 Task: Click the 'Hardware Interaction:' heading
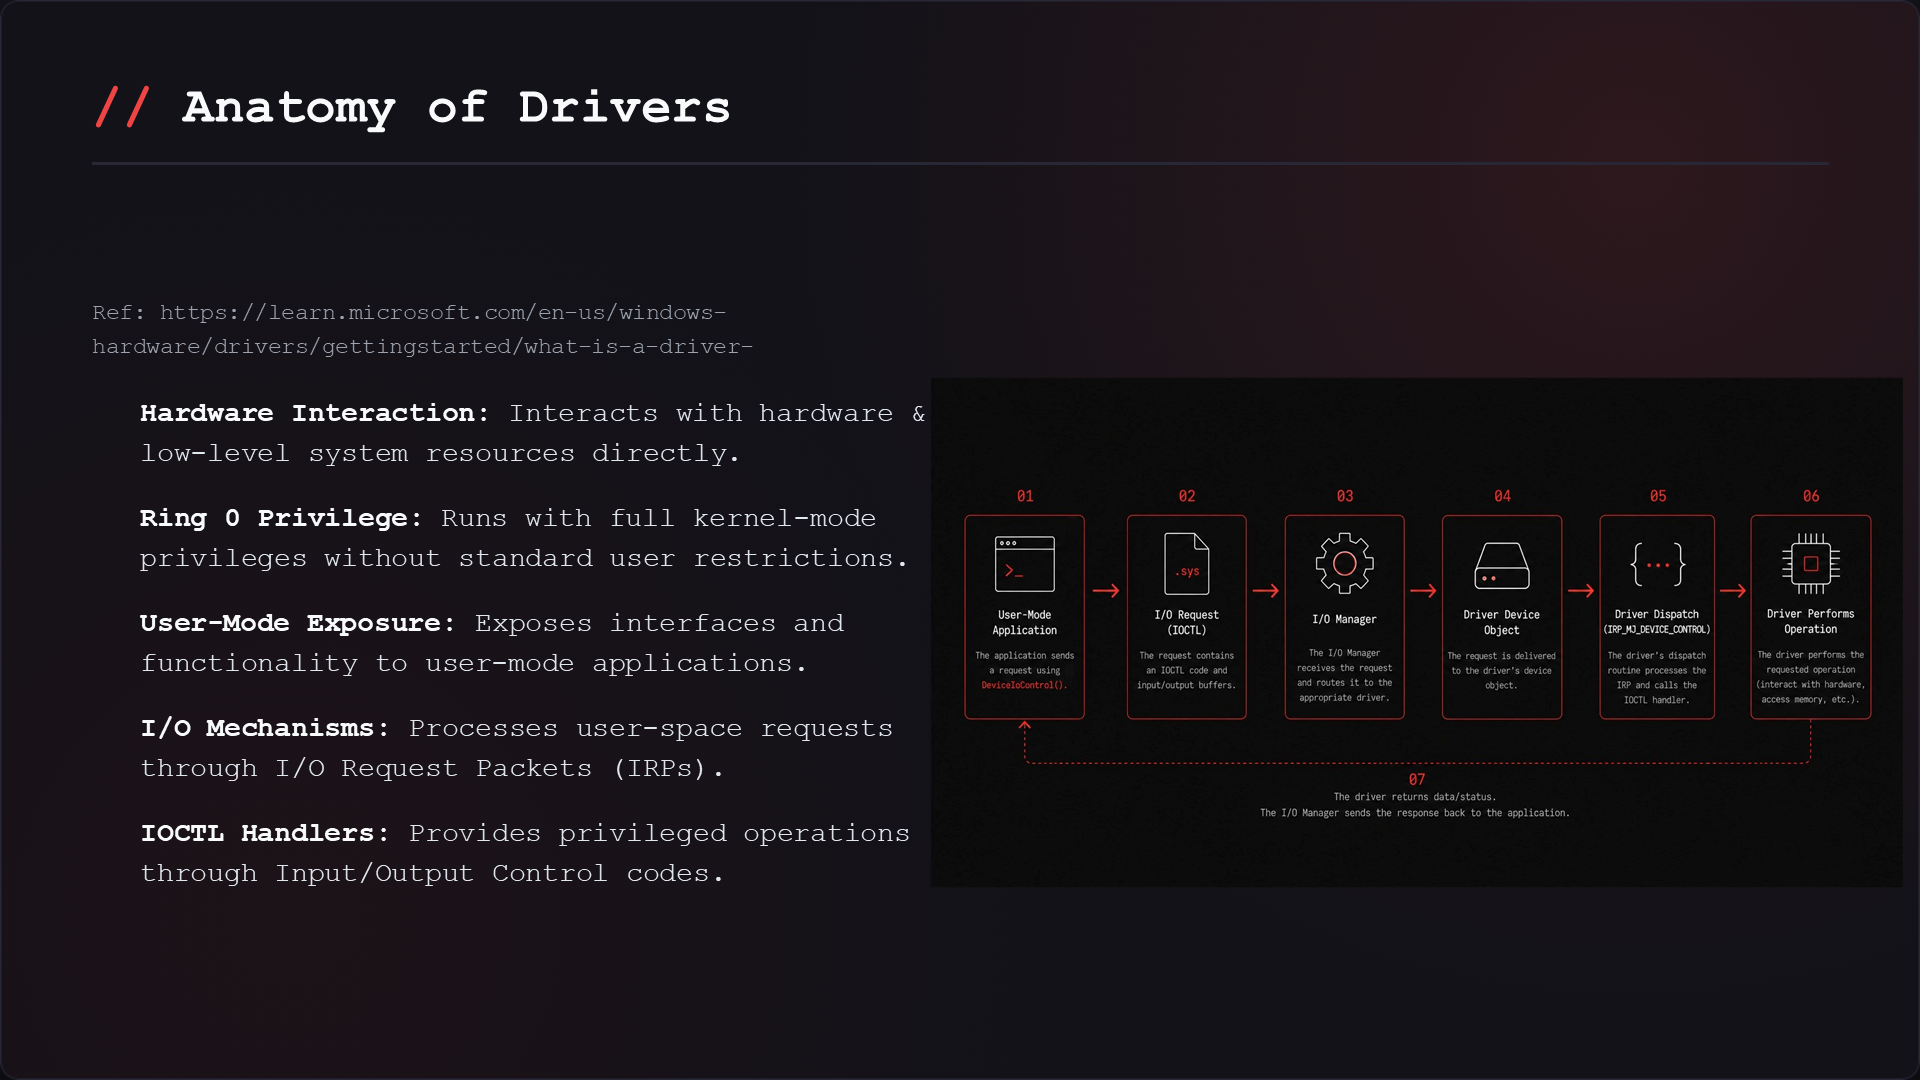click(314, 413)
